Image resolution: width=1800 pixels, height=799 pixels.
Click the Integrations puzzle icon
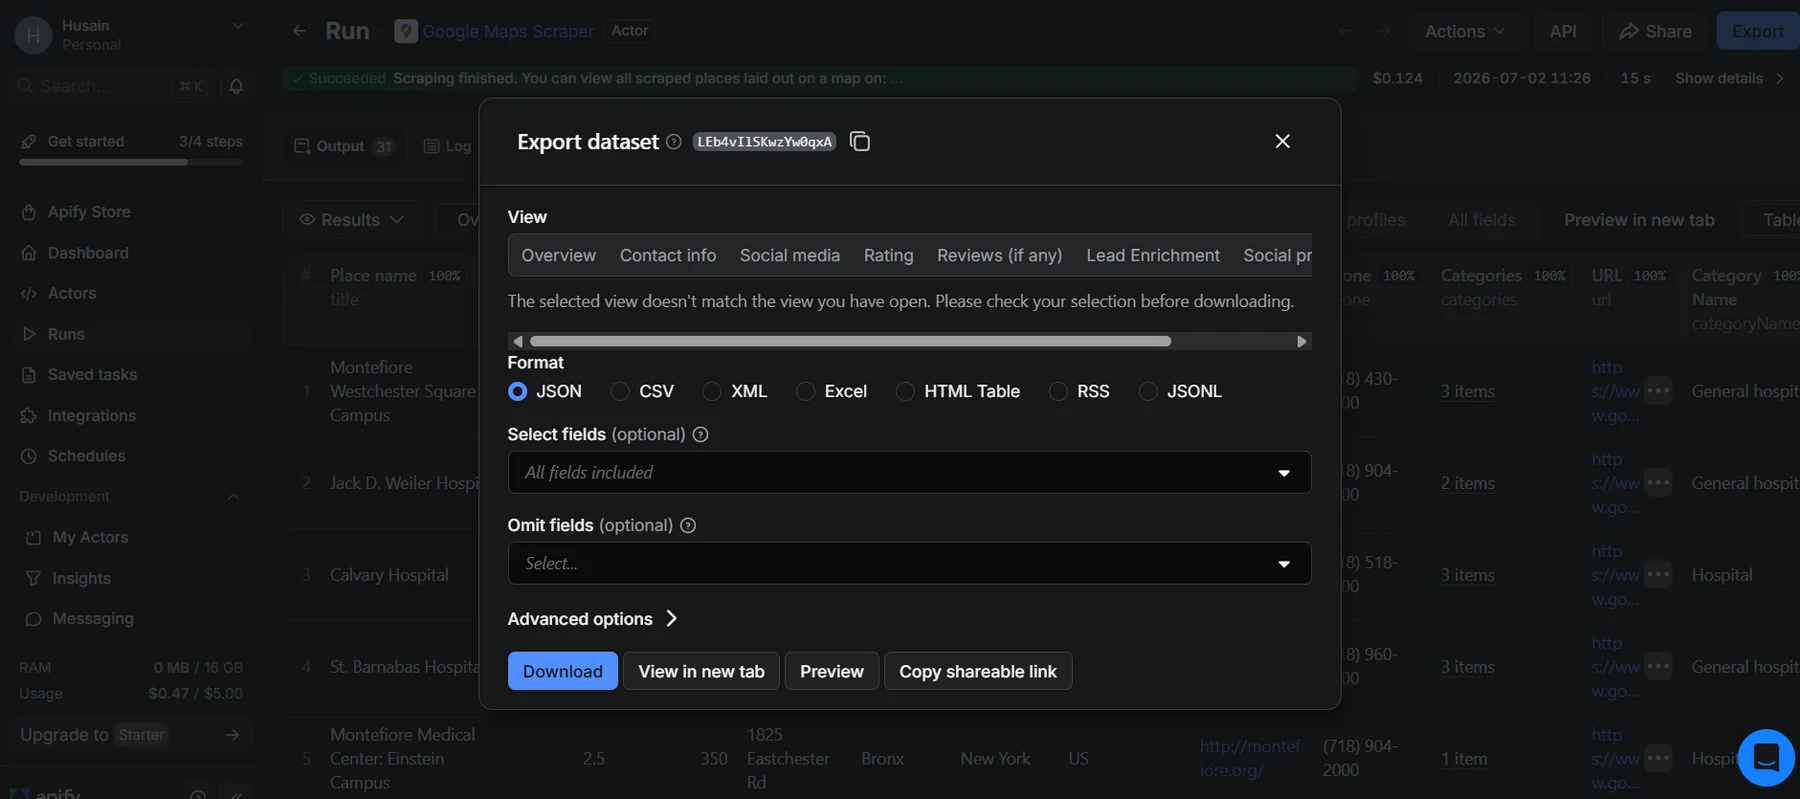[28, 416]
